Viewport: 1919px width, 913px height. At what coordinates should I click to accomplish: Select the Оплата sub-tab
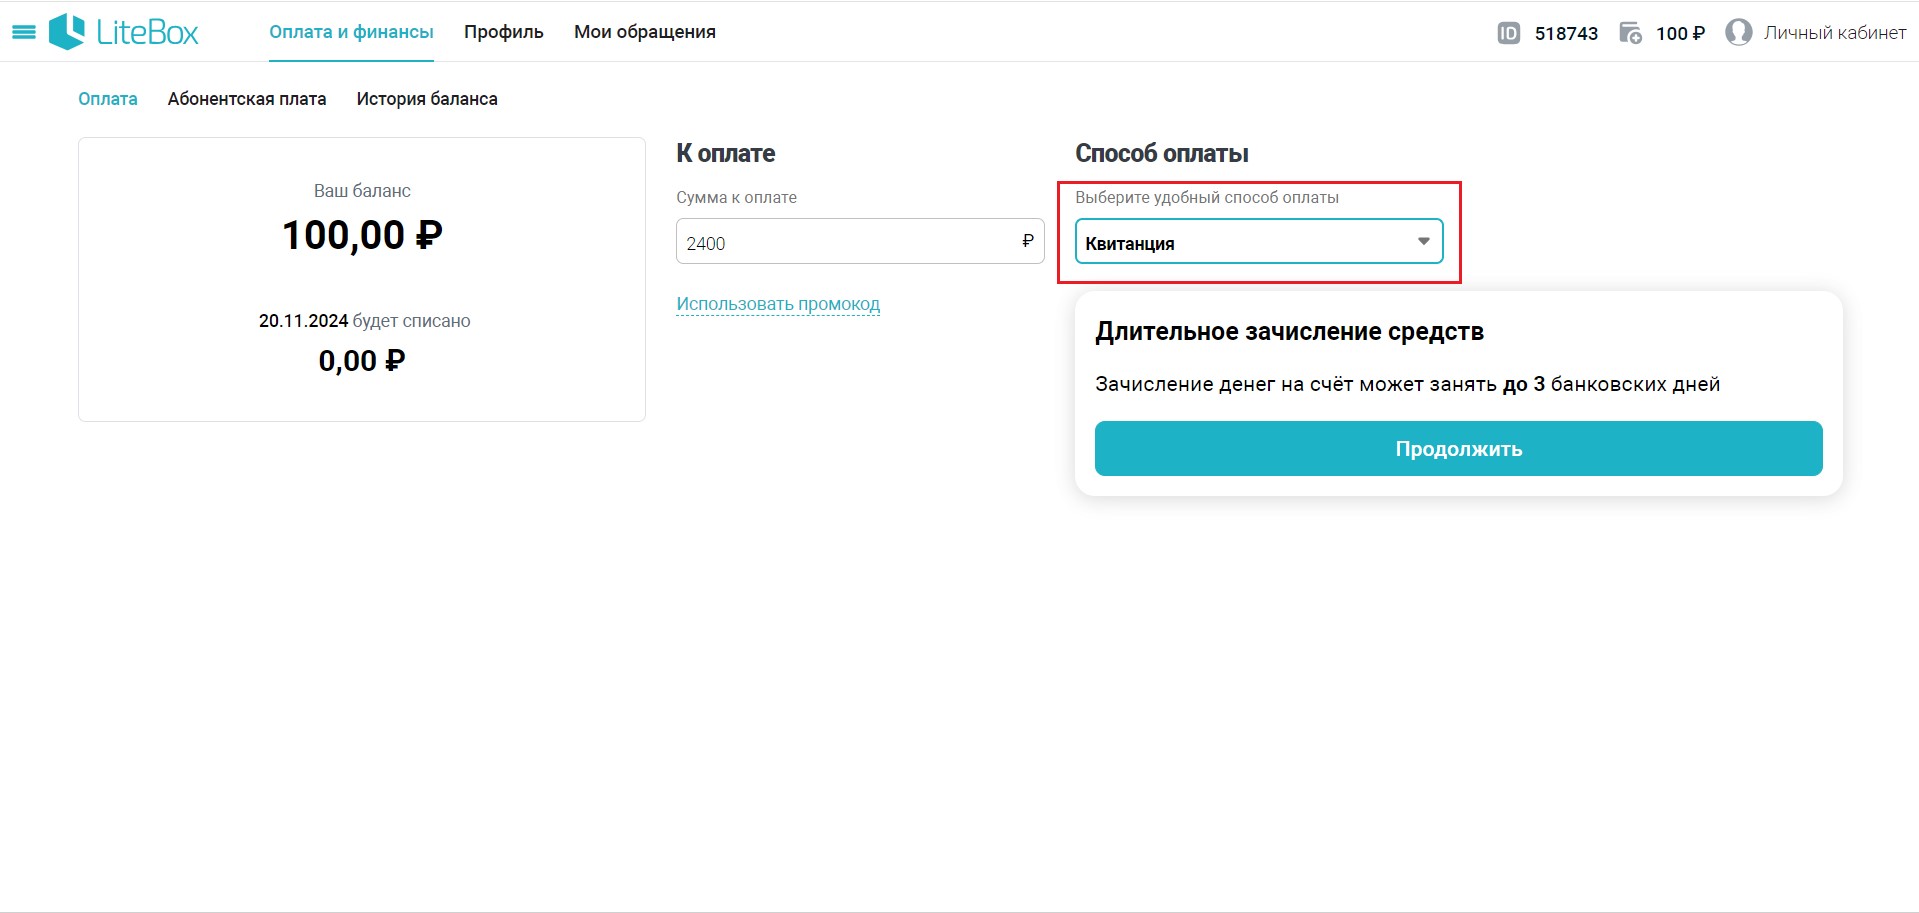coord(108,99)
